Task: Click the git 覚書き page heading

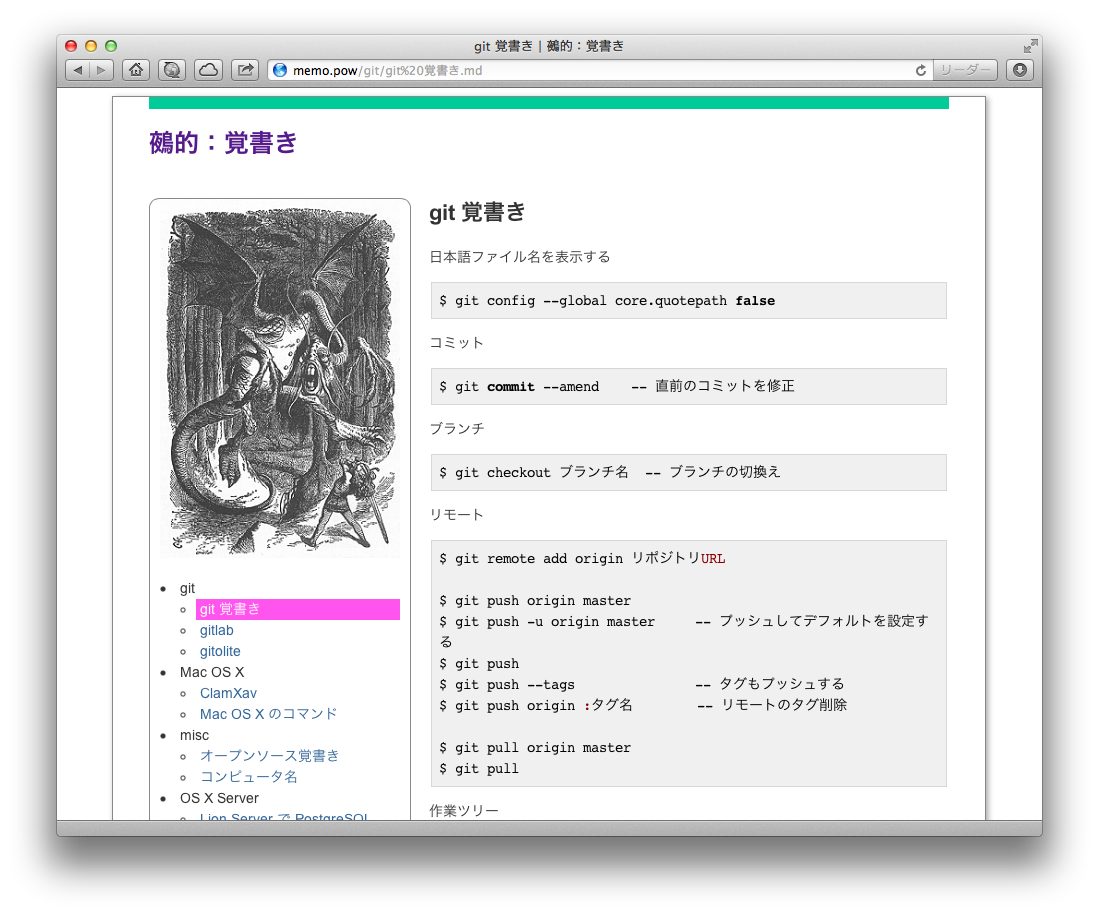Action: click(477, 212)
